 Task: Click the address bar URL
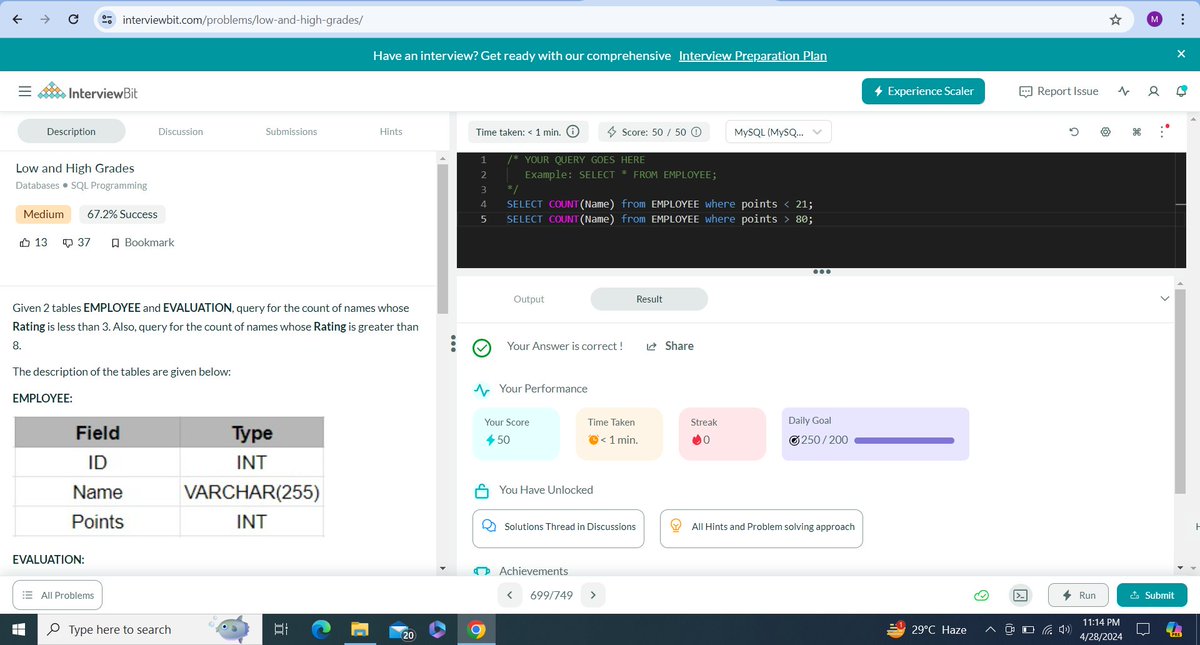click(242, 19)
